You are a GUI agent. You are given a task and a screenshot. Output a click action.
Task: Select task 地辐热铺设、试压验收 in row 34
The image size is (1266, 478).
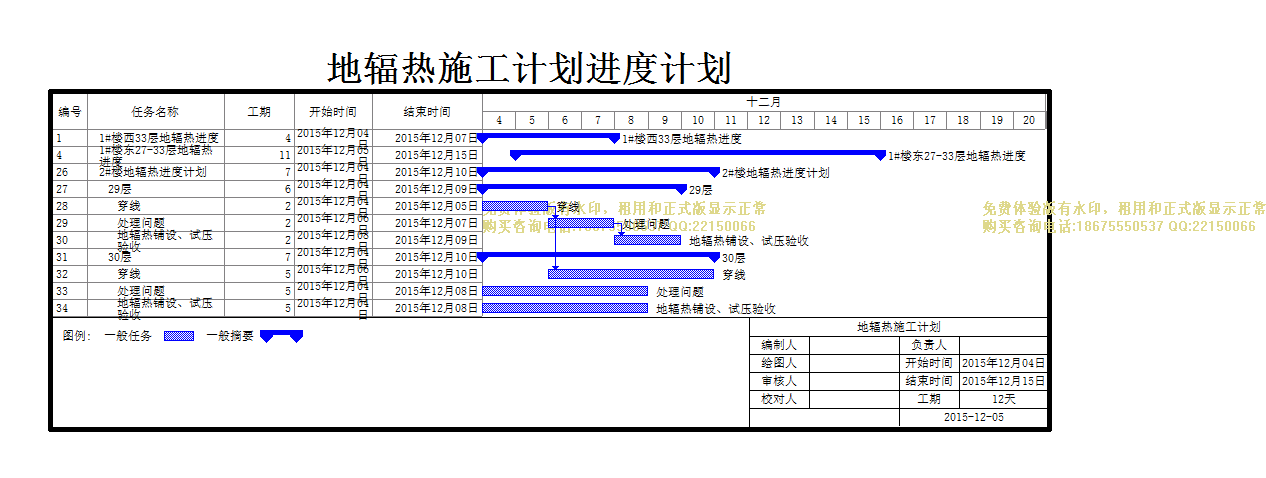(165, 308)
